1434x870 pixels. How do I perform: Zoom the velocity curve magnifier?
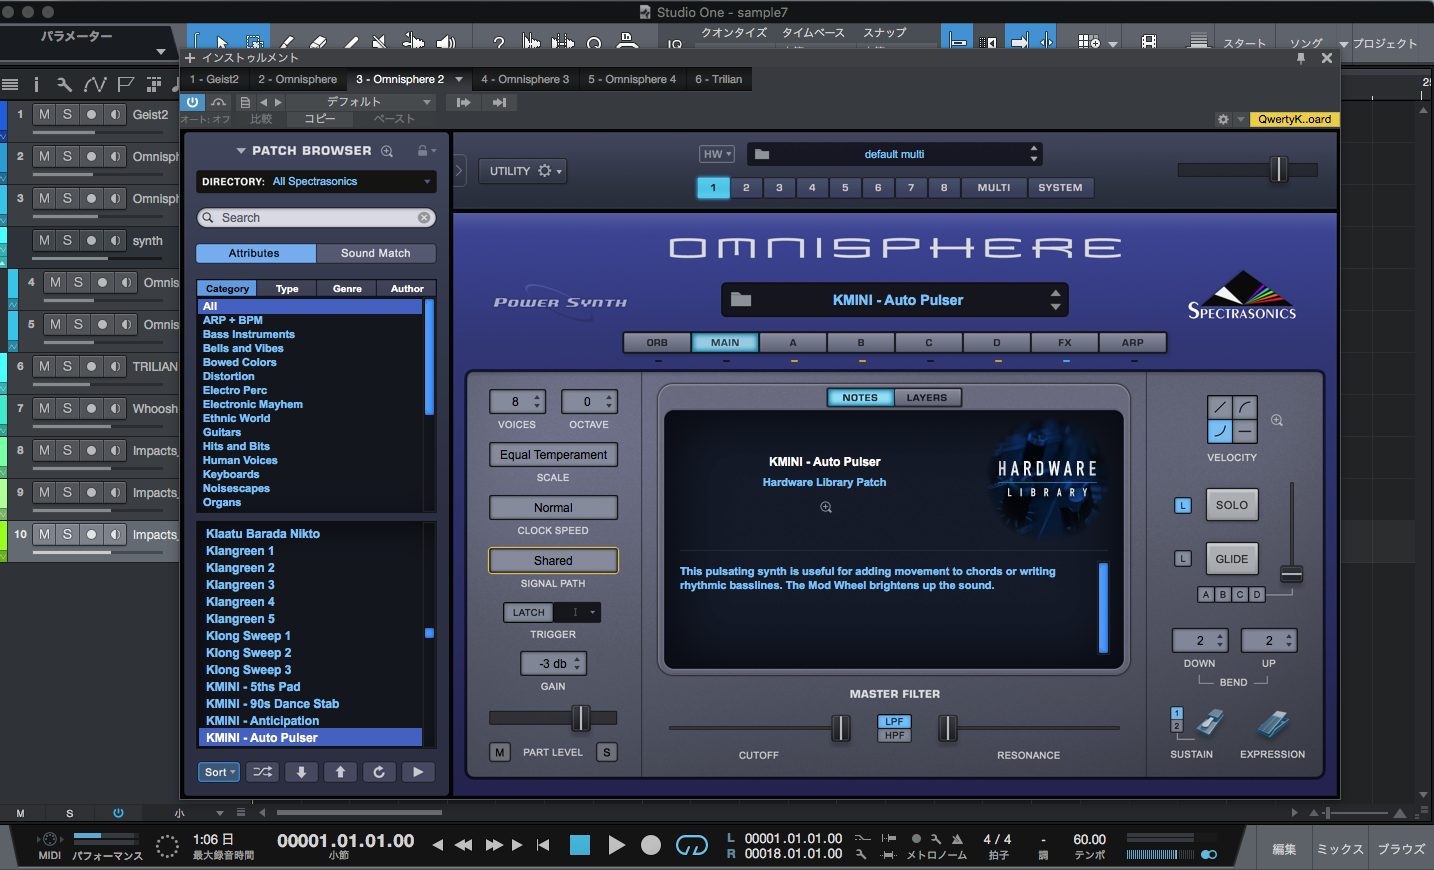click(1277, 421)
